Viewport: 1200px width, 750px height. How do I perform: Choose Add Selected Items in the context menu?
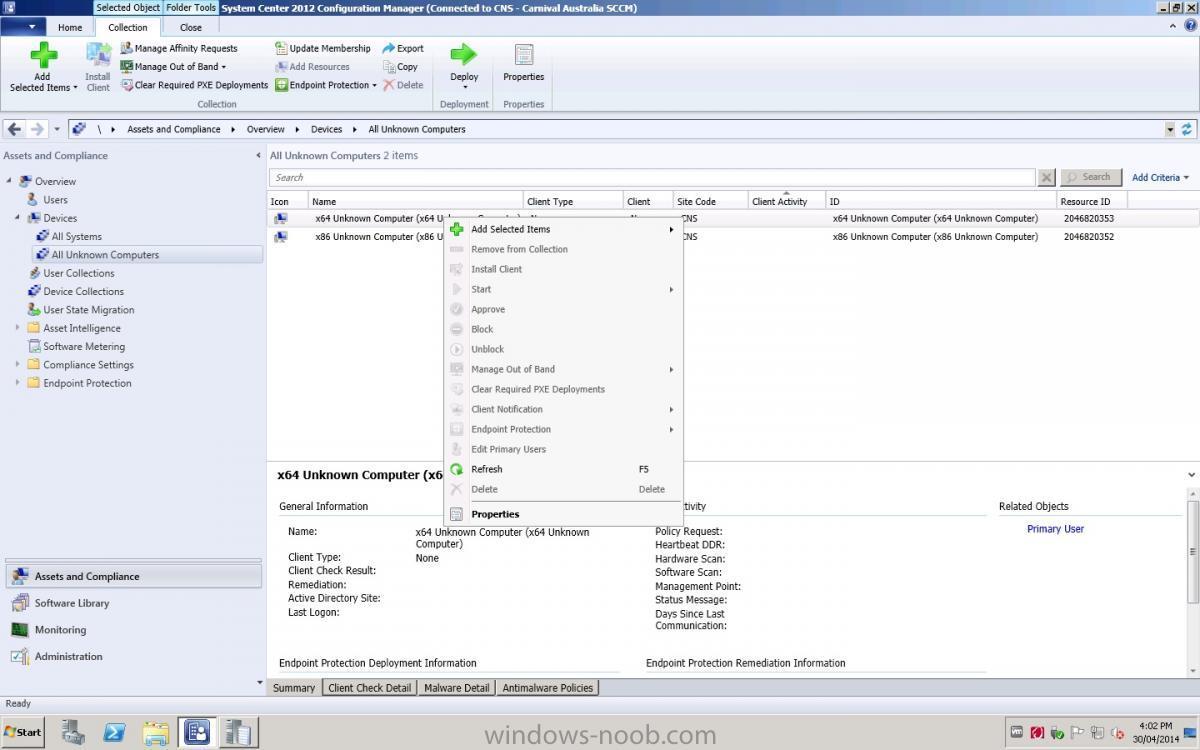pos(563,229)
